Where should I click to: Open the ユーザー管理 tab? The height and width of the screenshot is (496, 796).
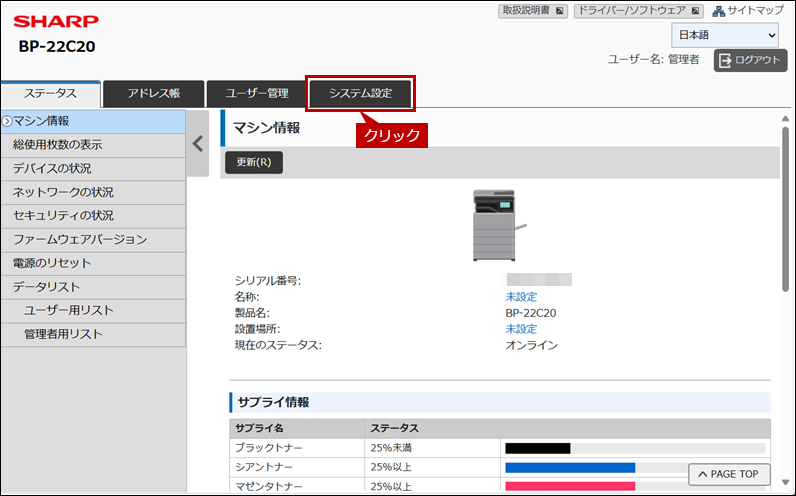point(257,94)
